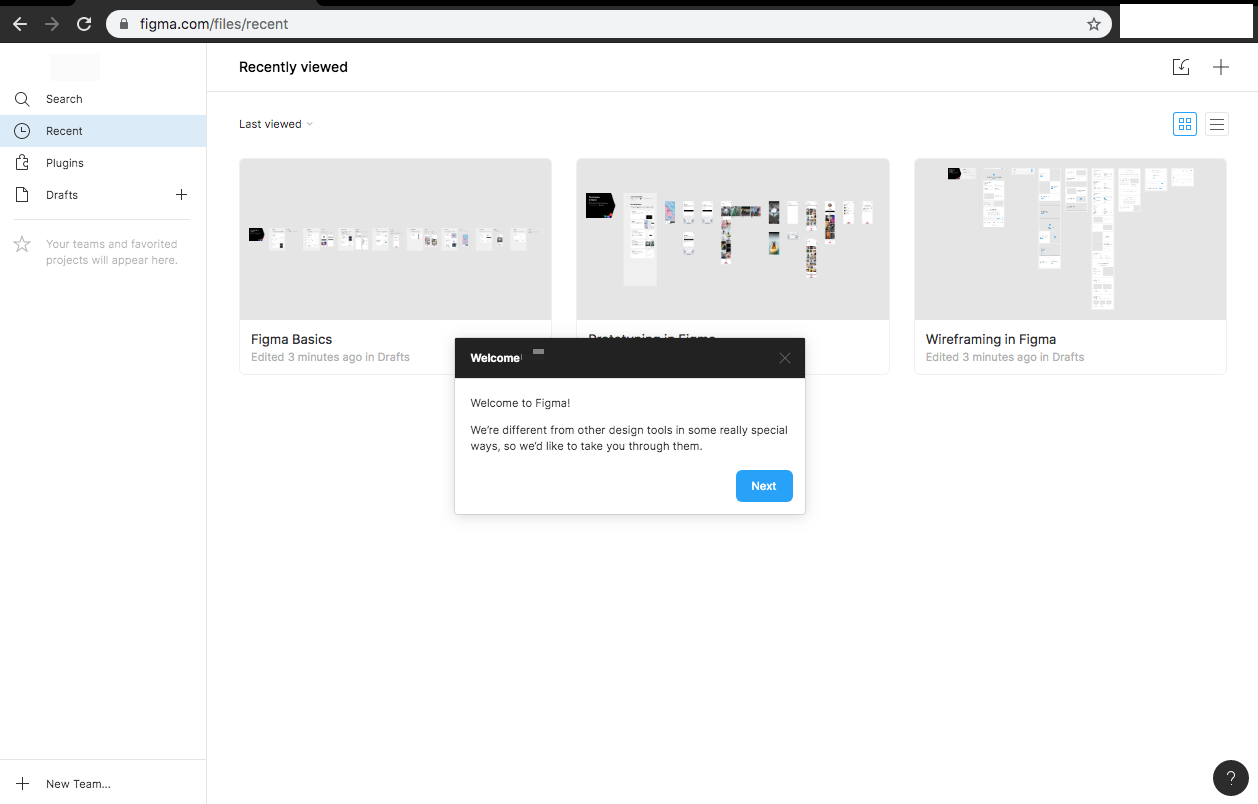Create new file with top-right plus icon
This screenshot has height=804, width=1258.
1221,67
